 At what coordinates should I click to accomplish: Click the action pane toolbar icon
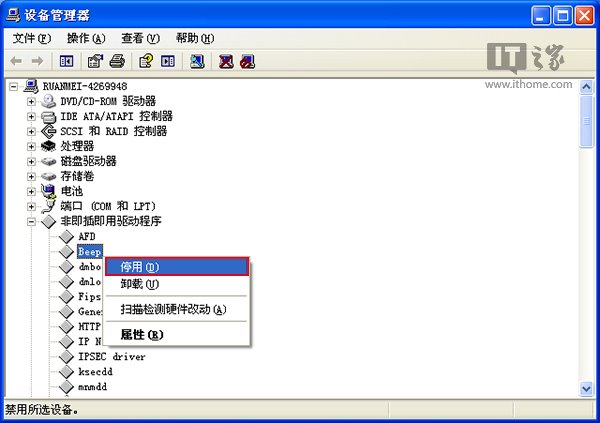168,61
